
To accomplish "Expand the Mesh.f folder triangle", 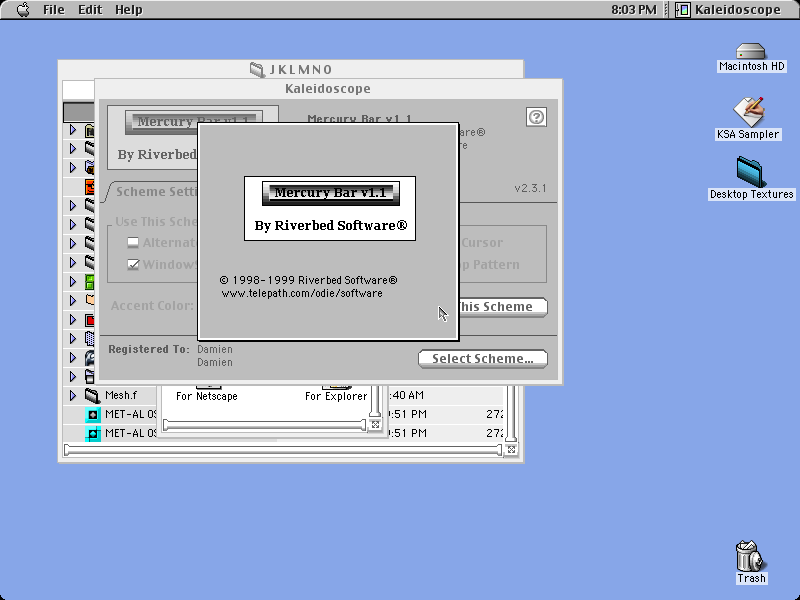I will pos(73,395).
